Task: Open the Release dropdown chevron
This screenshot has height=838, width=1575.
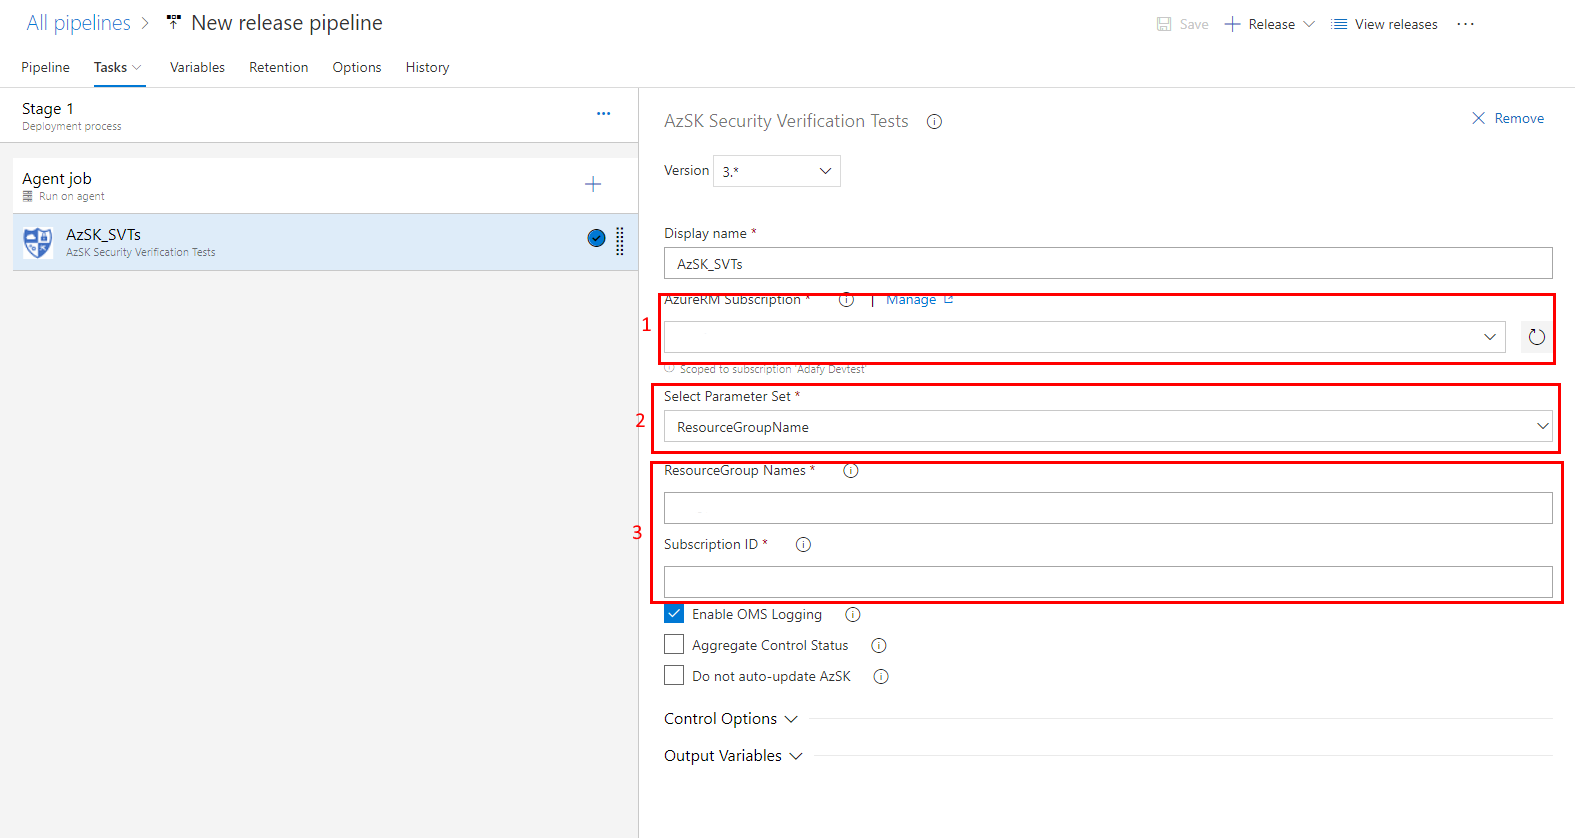Action: coord(1309,24)
